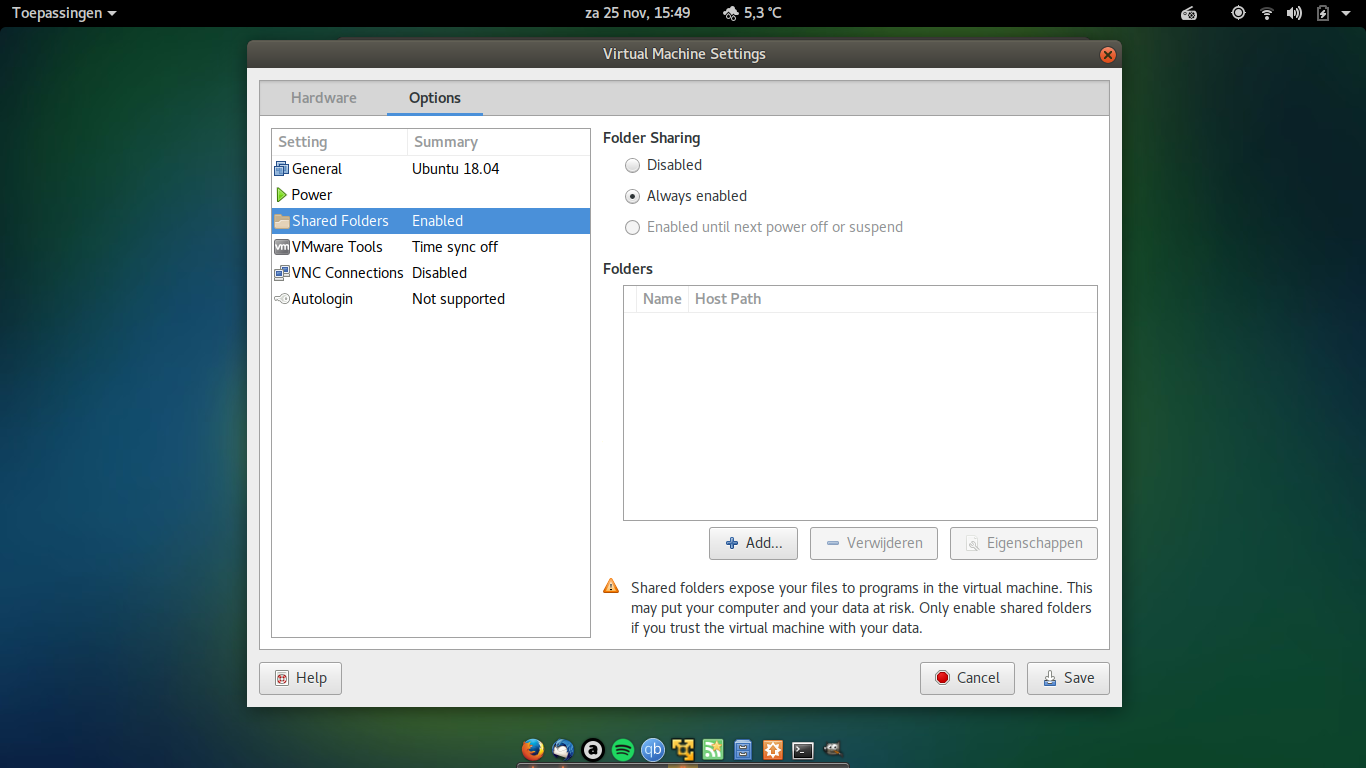The width and height of the screenshot is (1366, 768).
Task: Open the volume speaker indicator
Action: 1295,13
